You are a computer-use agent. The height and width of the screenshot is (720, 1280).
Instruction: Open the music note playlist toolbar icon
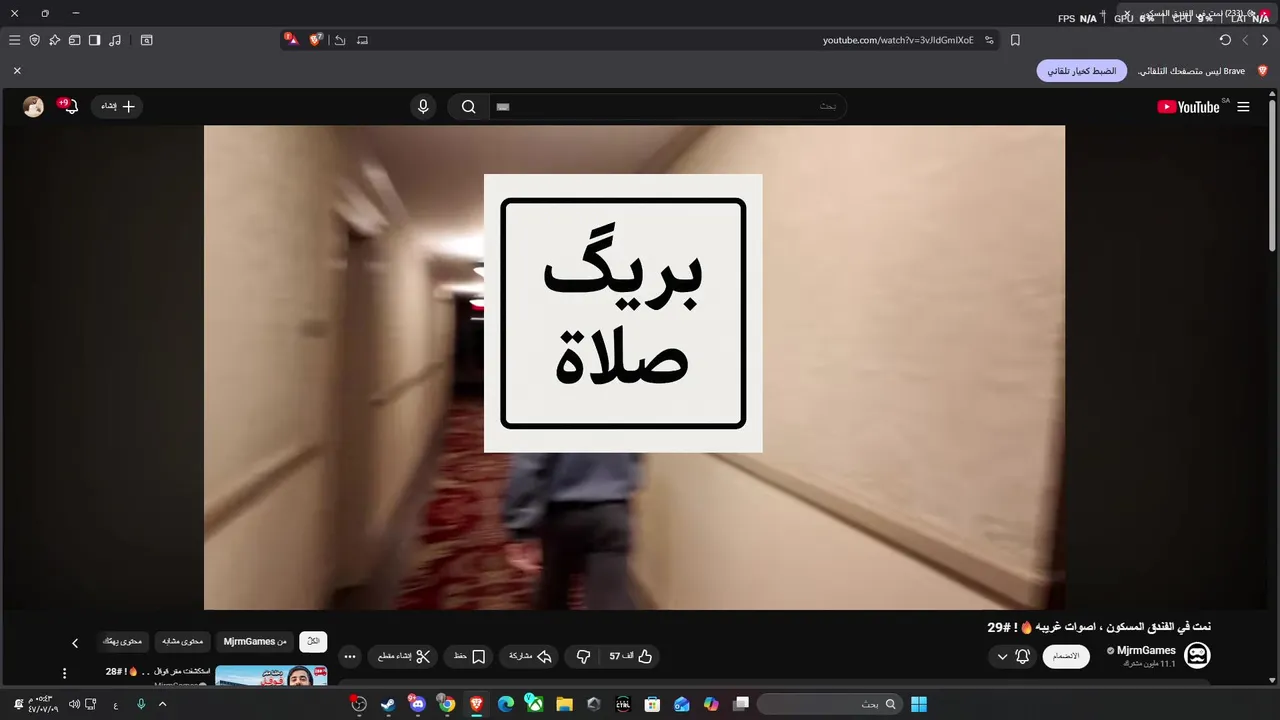pos(115,40)
